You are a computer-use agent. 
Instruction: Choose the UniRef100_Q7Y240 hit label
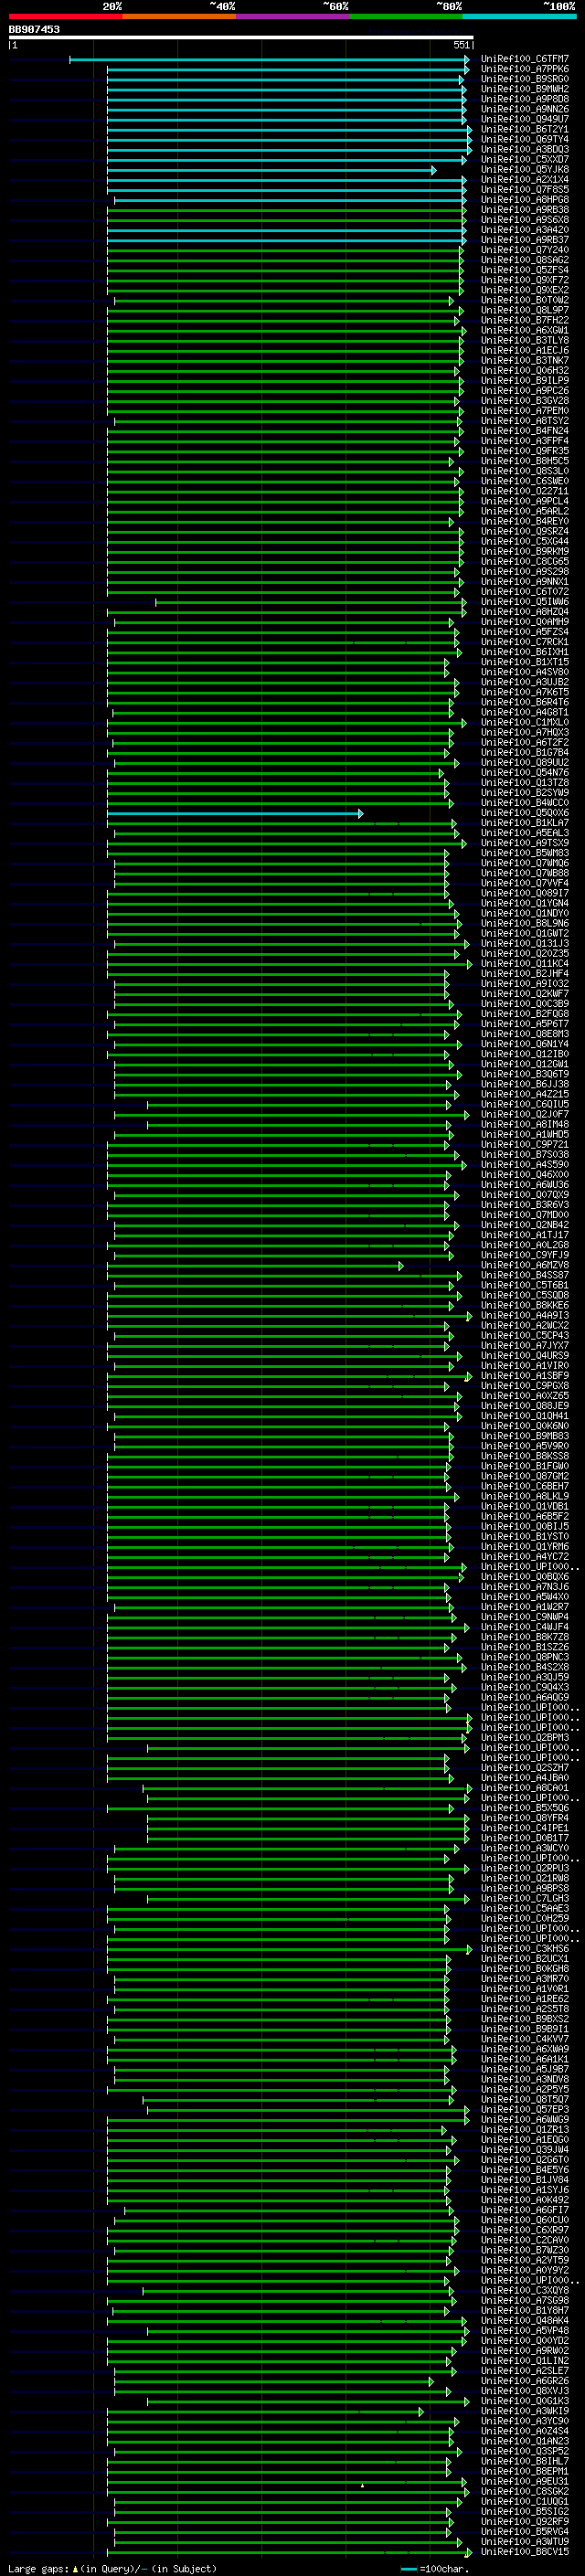point(525,250)
